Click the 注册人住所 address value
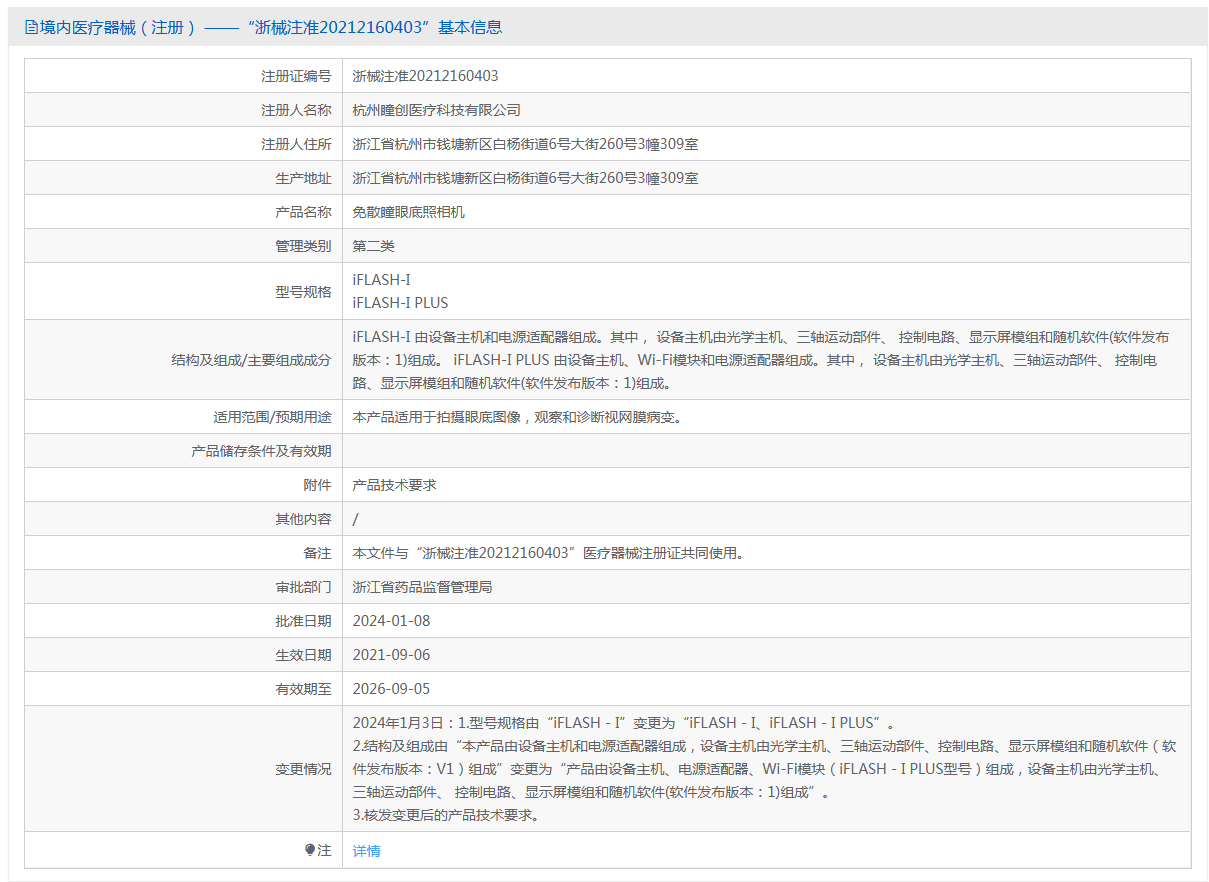The image size is (1209, 882). click(x=525, y=144)
